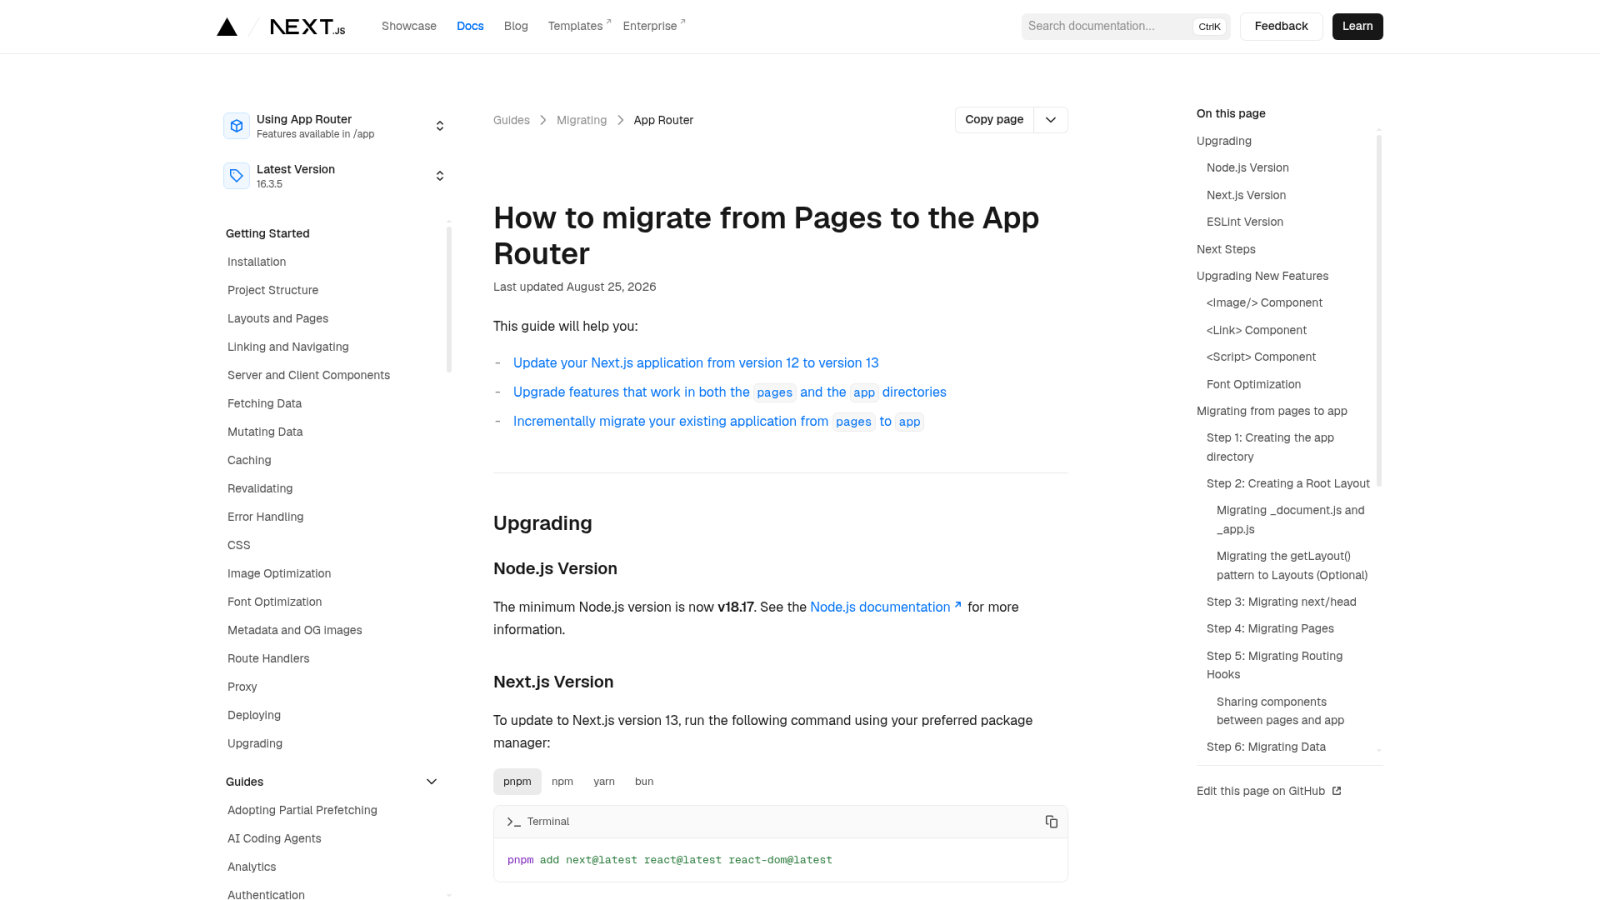1600x900 pixels.
Task: Click the Vercel triangle logo
Action: coord(227,27)
